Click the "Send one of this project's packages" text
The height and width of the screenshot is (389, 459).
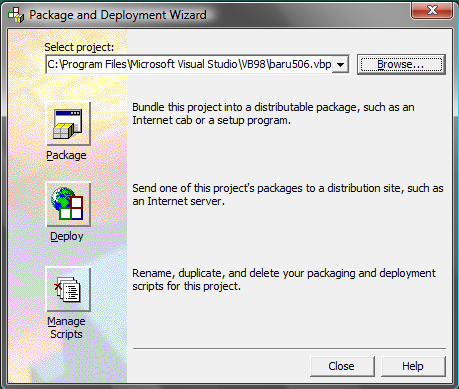click(x=288, y=195)
